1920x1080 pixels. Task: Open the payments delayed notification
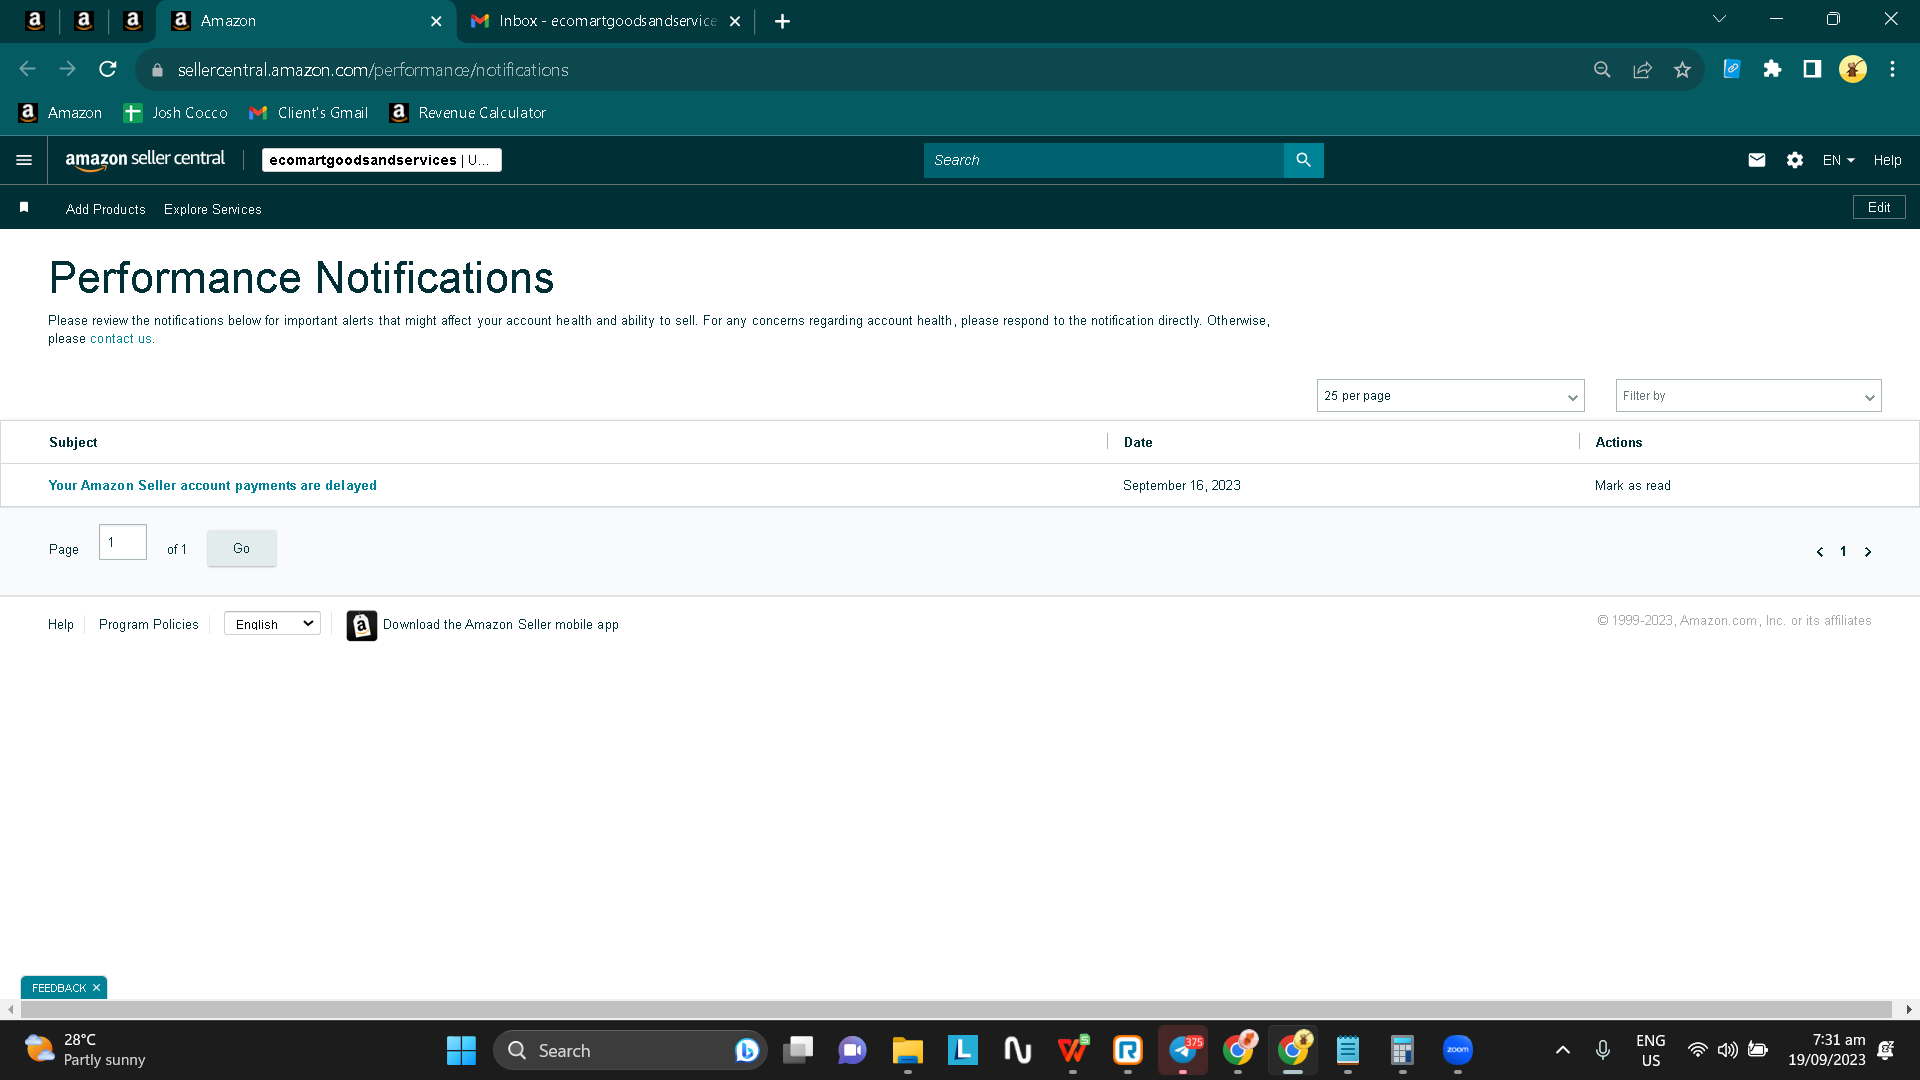coord(213,486)
